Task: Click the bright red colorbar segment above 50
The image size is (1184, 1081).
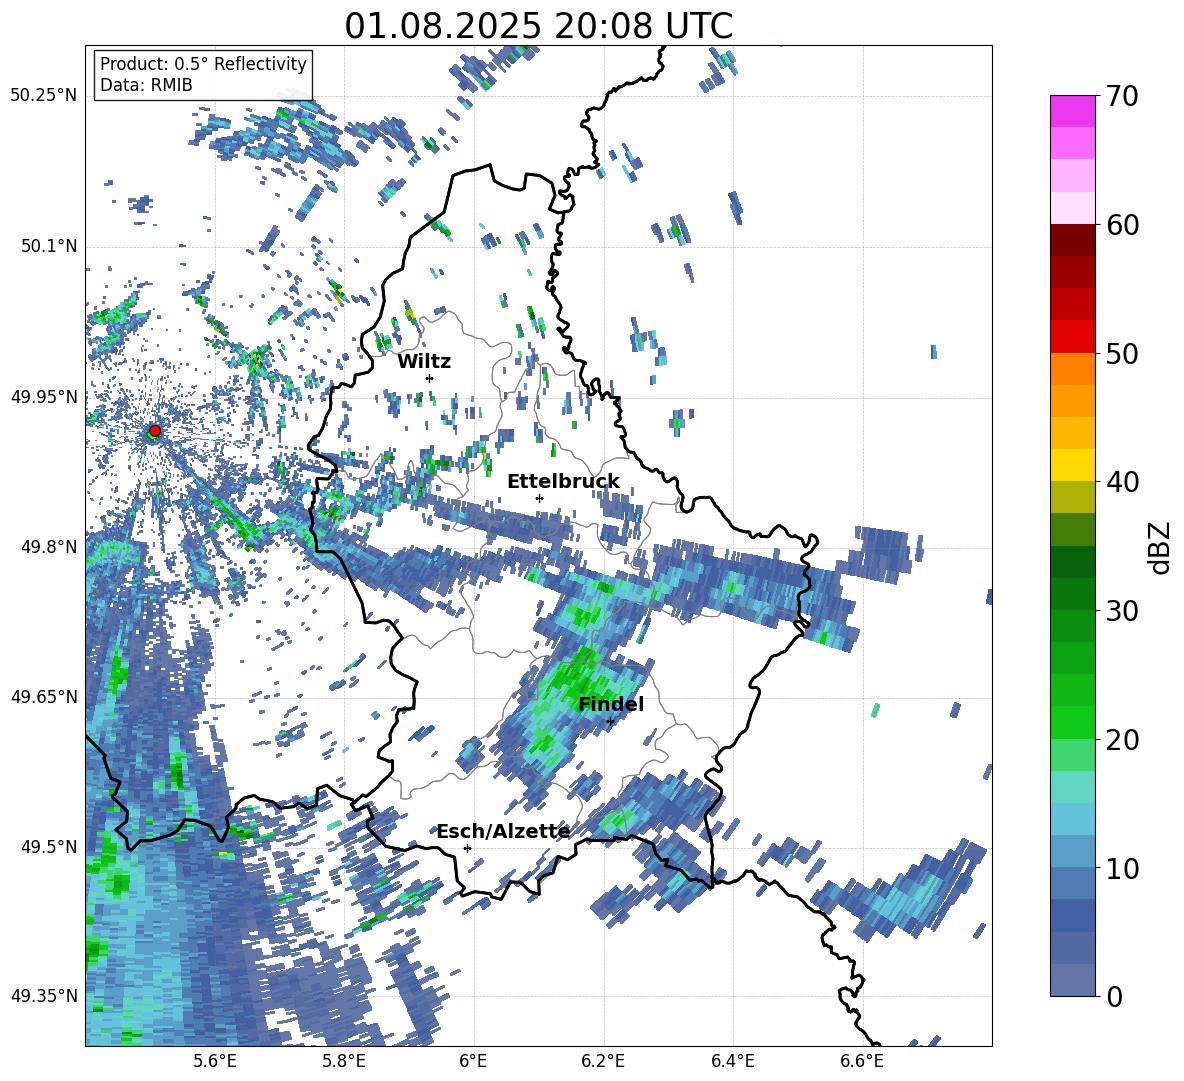Action: [1072, 336]
